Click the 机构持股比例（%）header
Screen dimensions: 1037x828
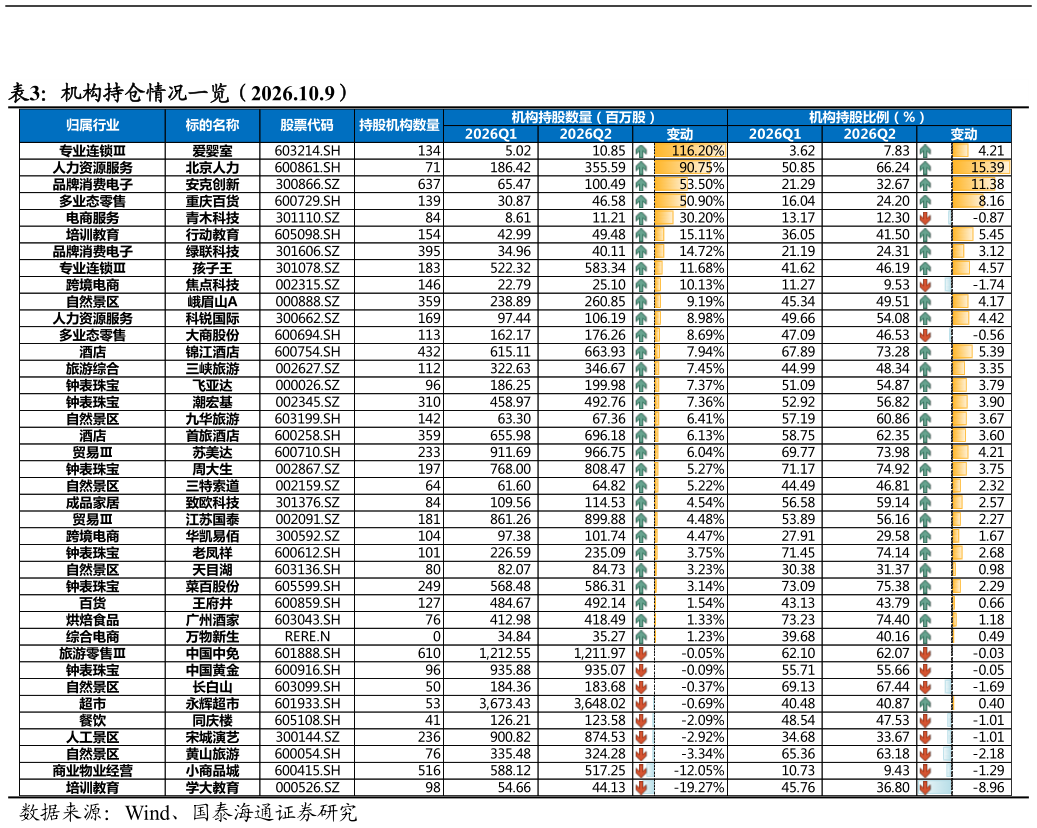point(870,118)
